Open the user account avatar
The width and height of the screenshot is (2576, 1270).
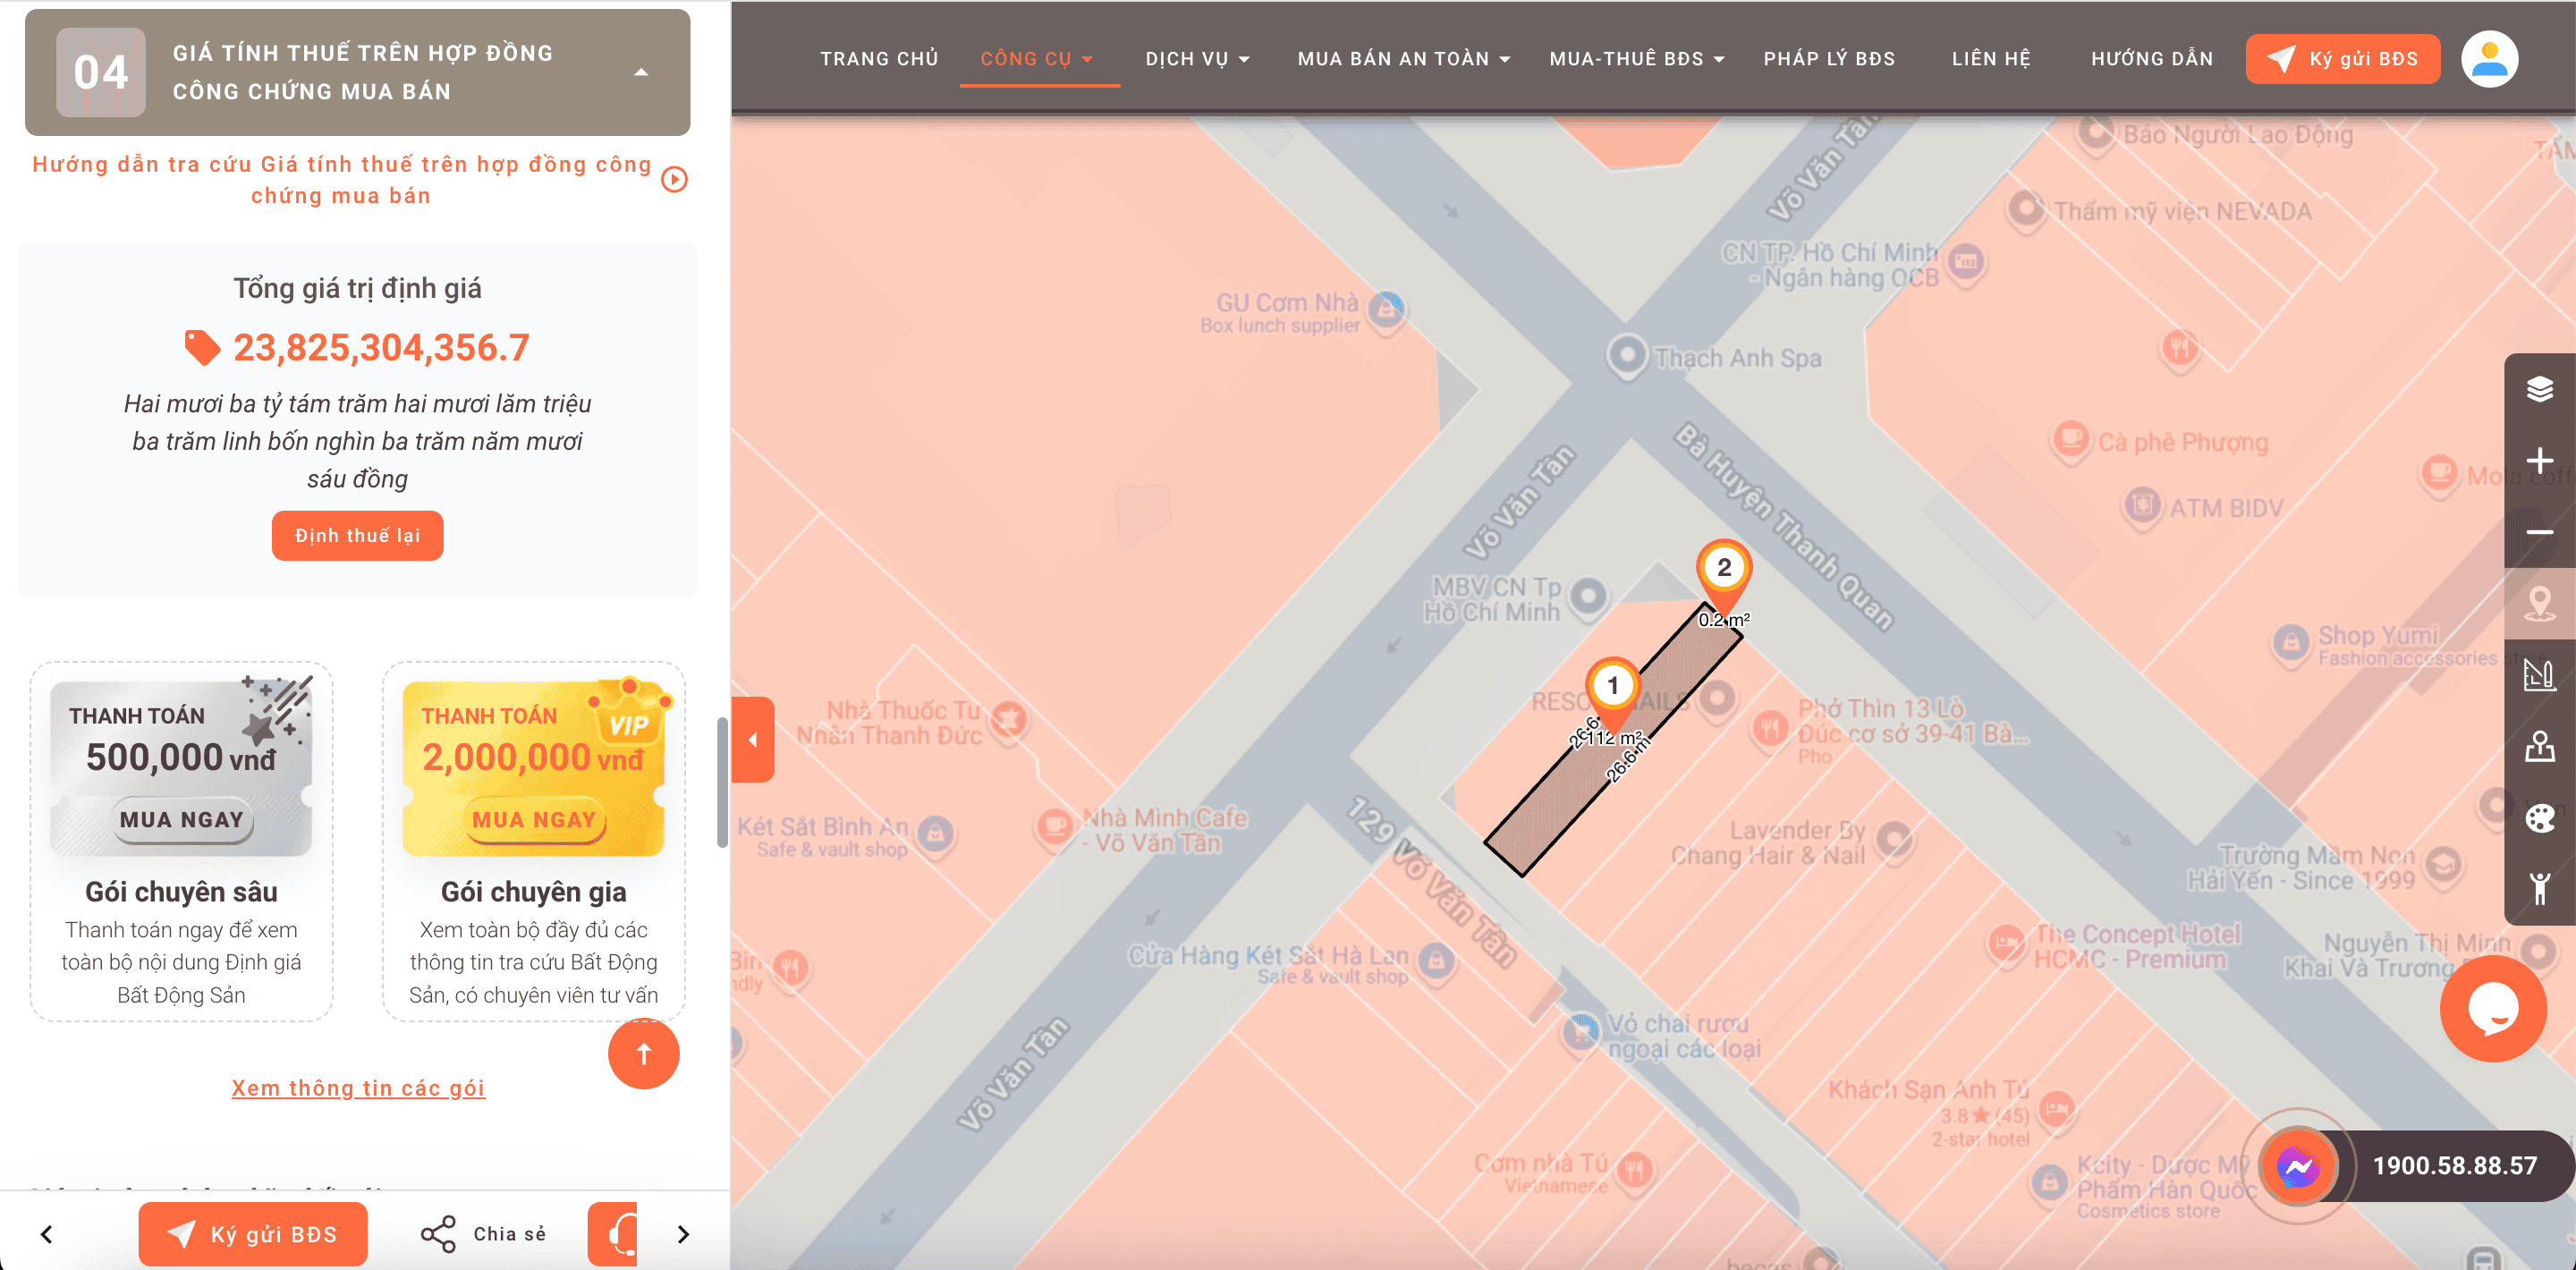click(2489, 59)
